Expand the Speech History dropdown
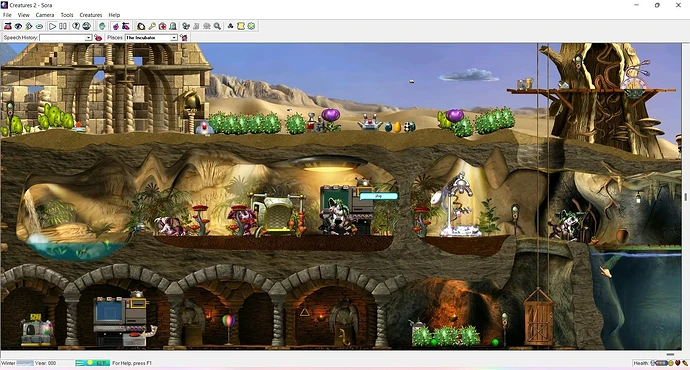The width and height of the screenshot is (690, 370). (88, 38)
